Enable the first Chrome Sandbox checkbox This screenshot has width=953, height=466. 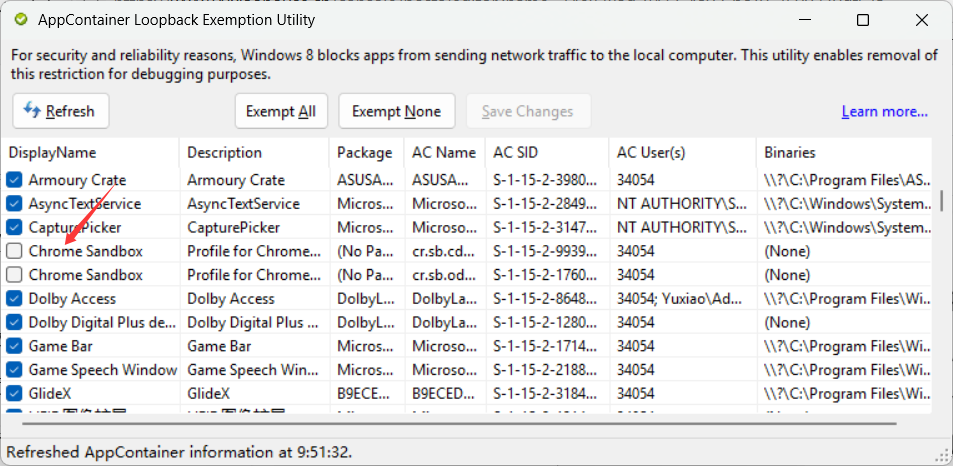coord(14,251)
